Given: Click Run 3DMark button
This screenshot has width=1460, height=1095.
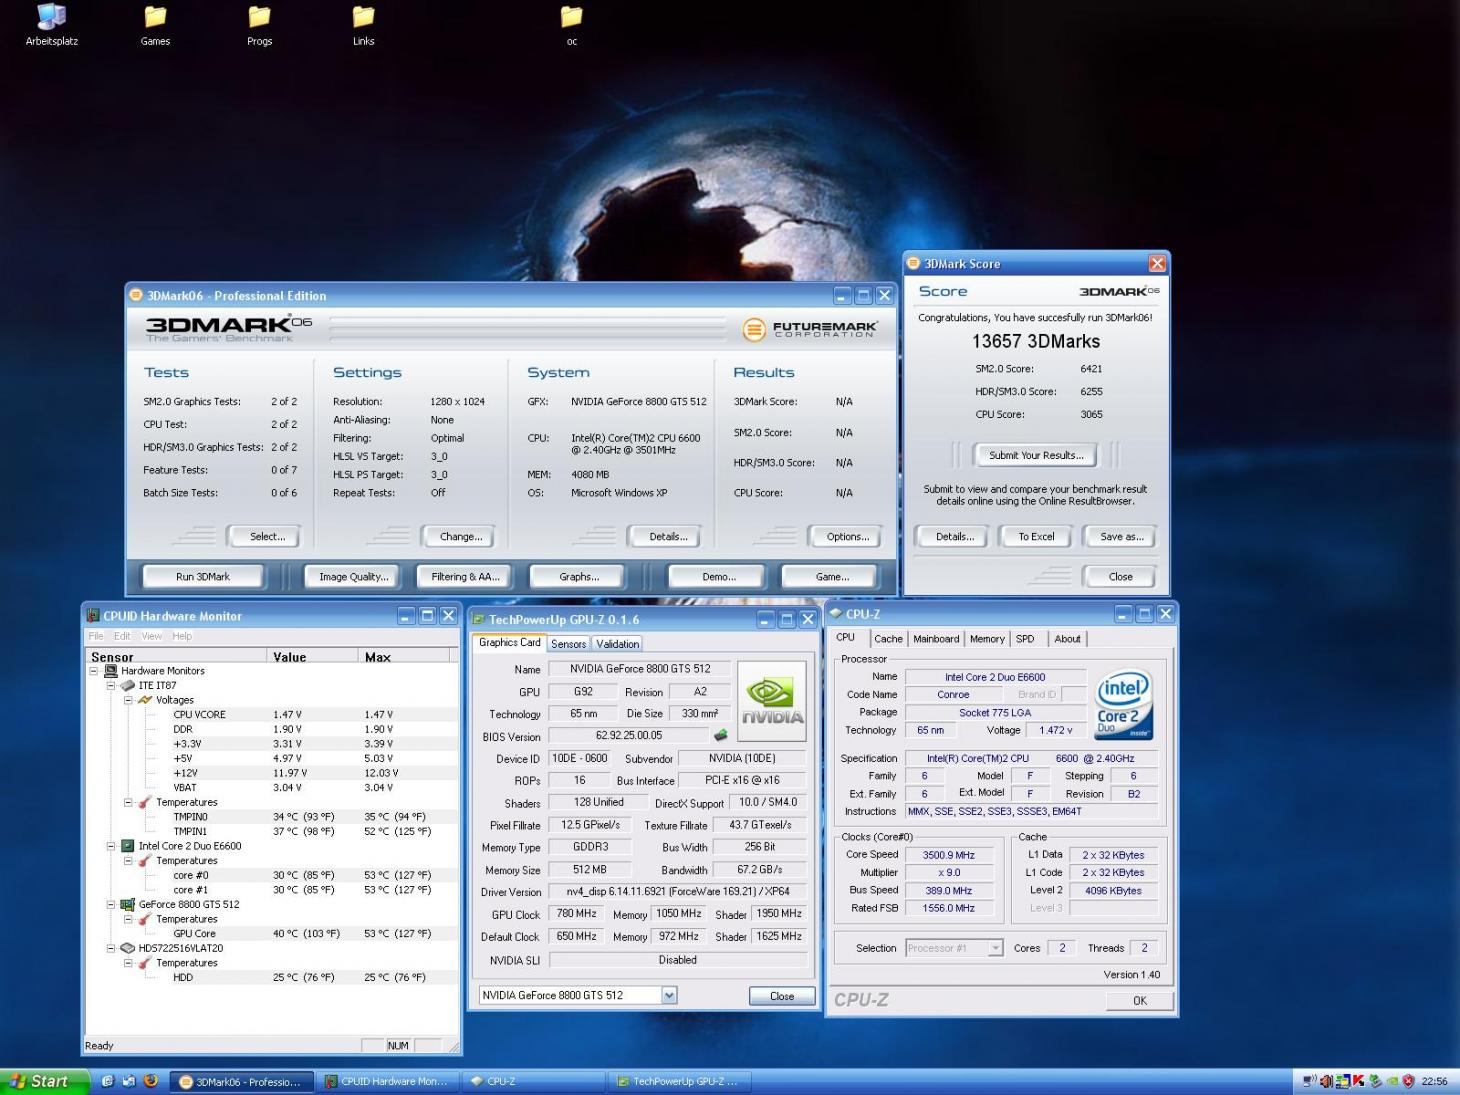Looking at the screenshot, I should pyautogui.click(x=203, y=577).
